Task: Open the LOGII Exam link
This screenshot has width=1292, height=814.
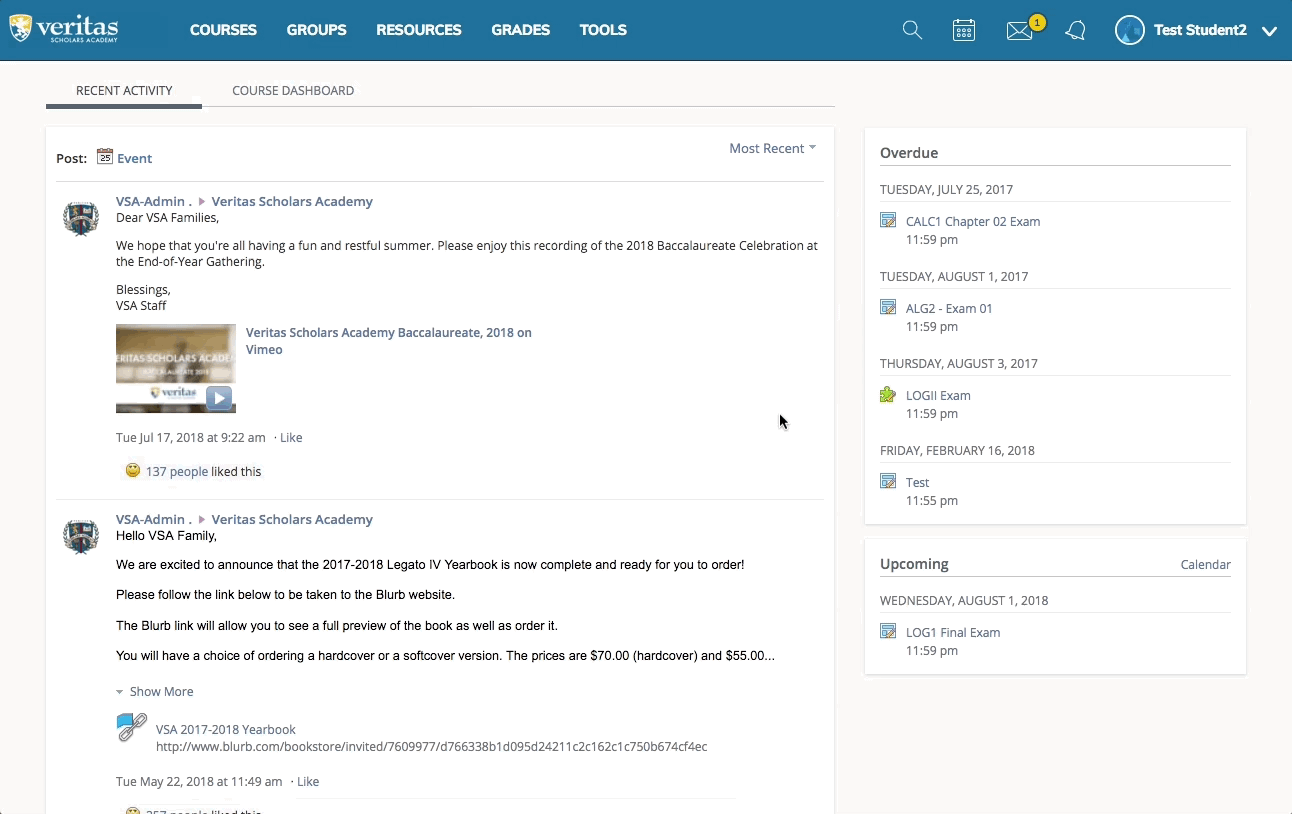Action: pos(938,395)
